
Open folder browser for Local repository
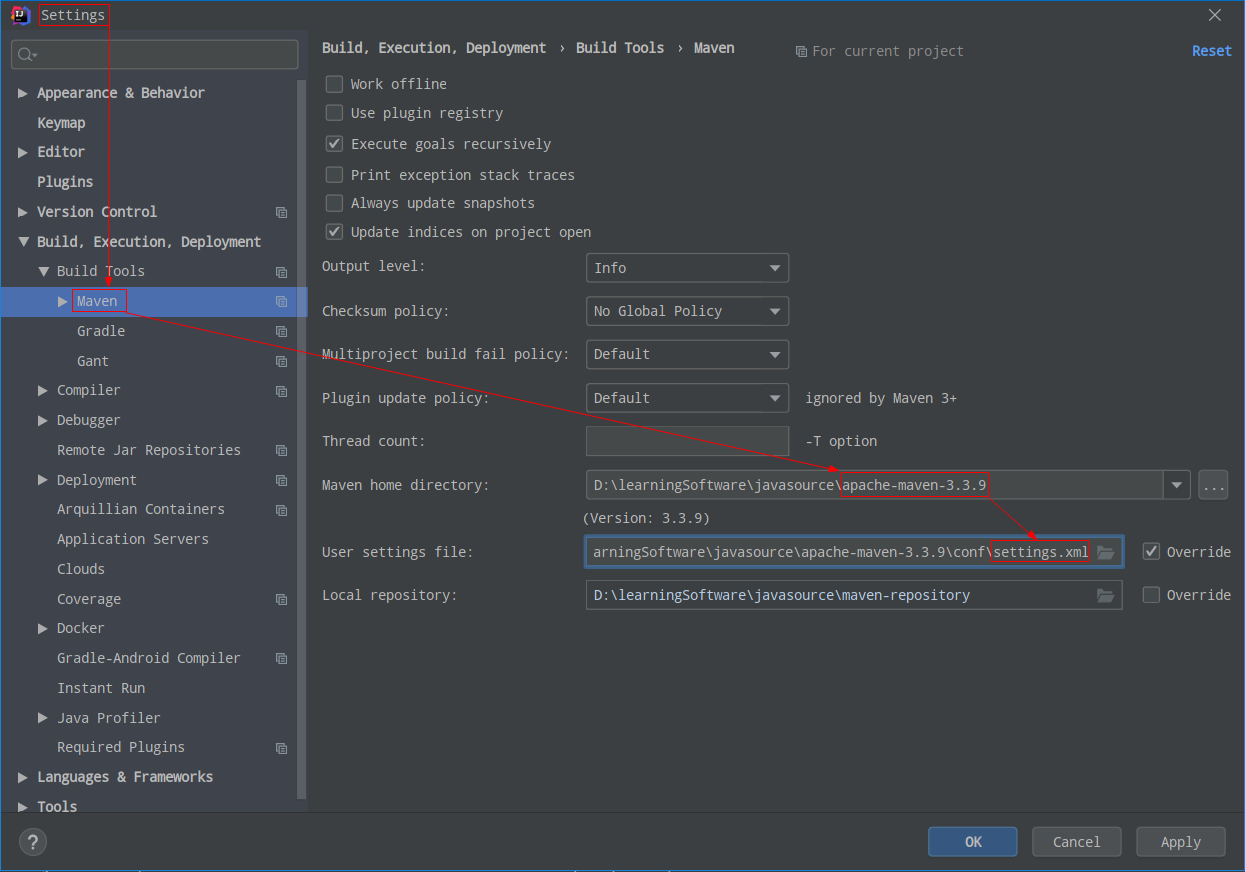pyautogui.click(x=1105, y=595)
